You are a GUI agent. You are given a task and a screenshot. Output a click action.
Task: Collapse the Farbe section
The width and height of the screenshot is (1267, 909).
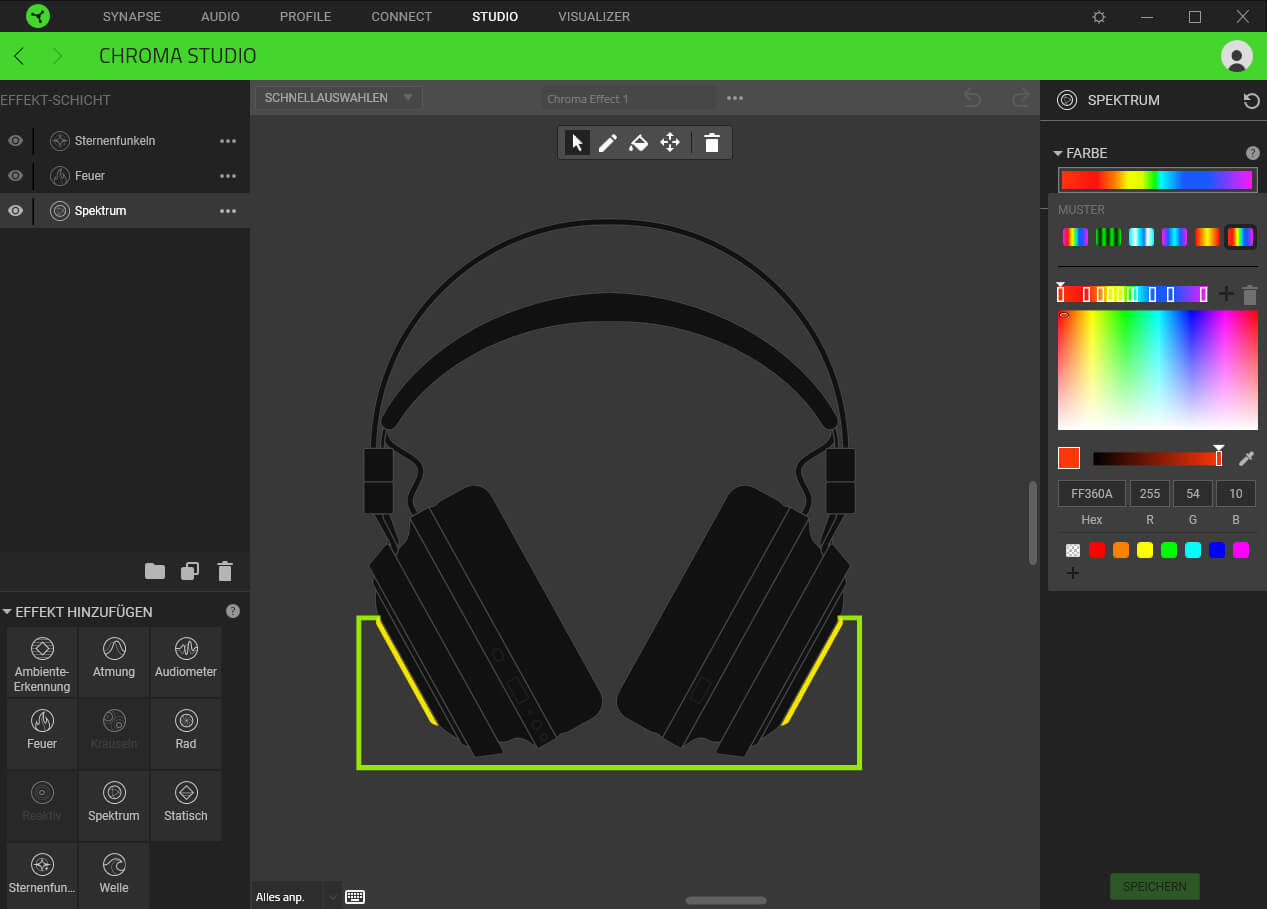1058,153
